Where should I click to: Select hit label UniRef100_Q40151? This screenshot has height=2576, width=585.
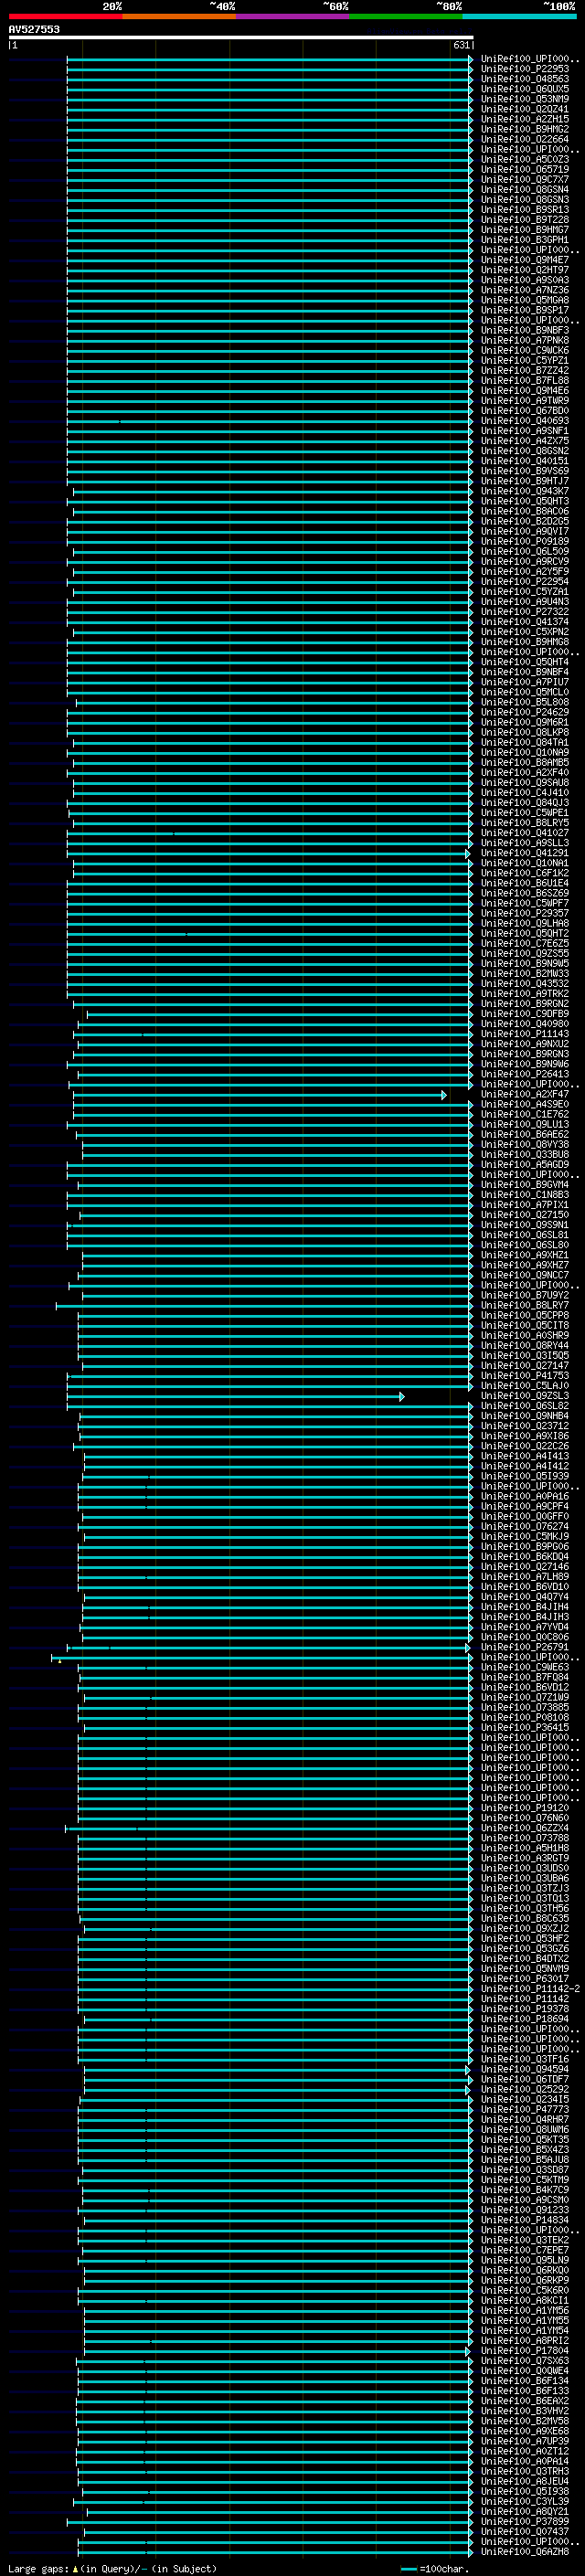(x=525, y=461)
